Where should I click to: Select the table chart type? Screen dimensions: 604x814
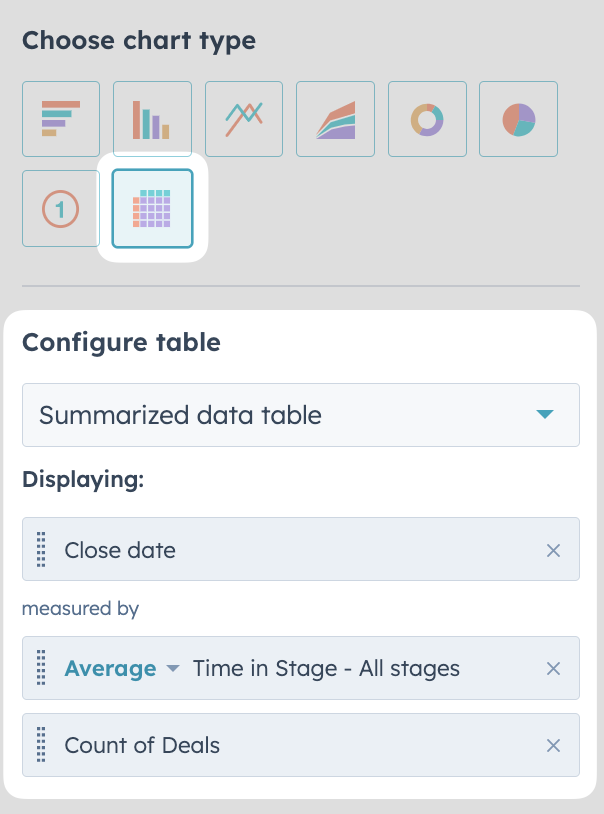point(152,209)
